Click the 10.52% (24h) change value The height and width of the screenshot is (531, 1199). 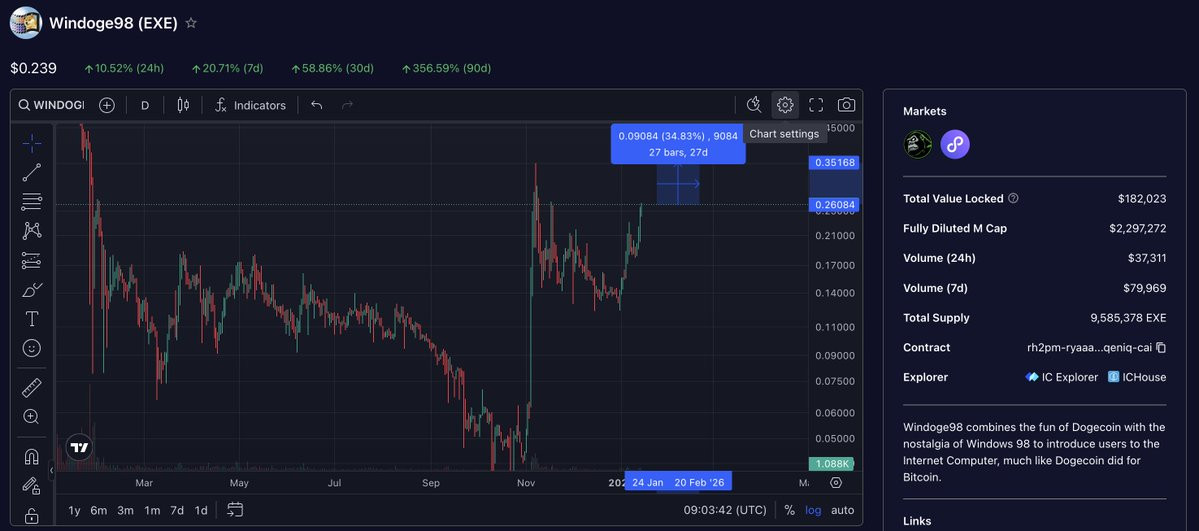point(124,68)
